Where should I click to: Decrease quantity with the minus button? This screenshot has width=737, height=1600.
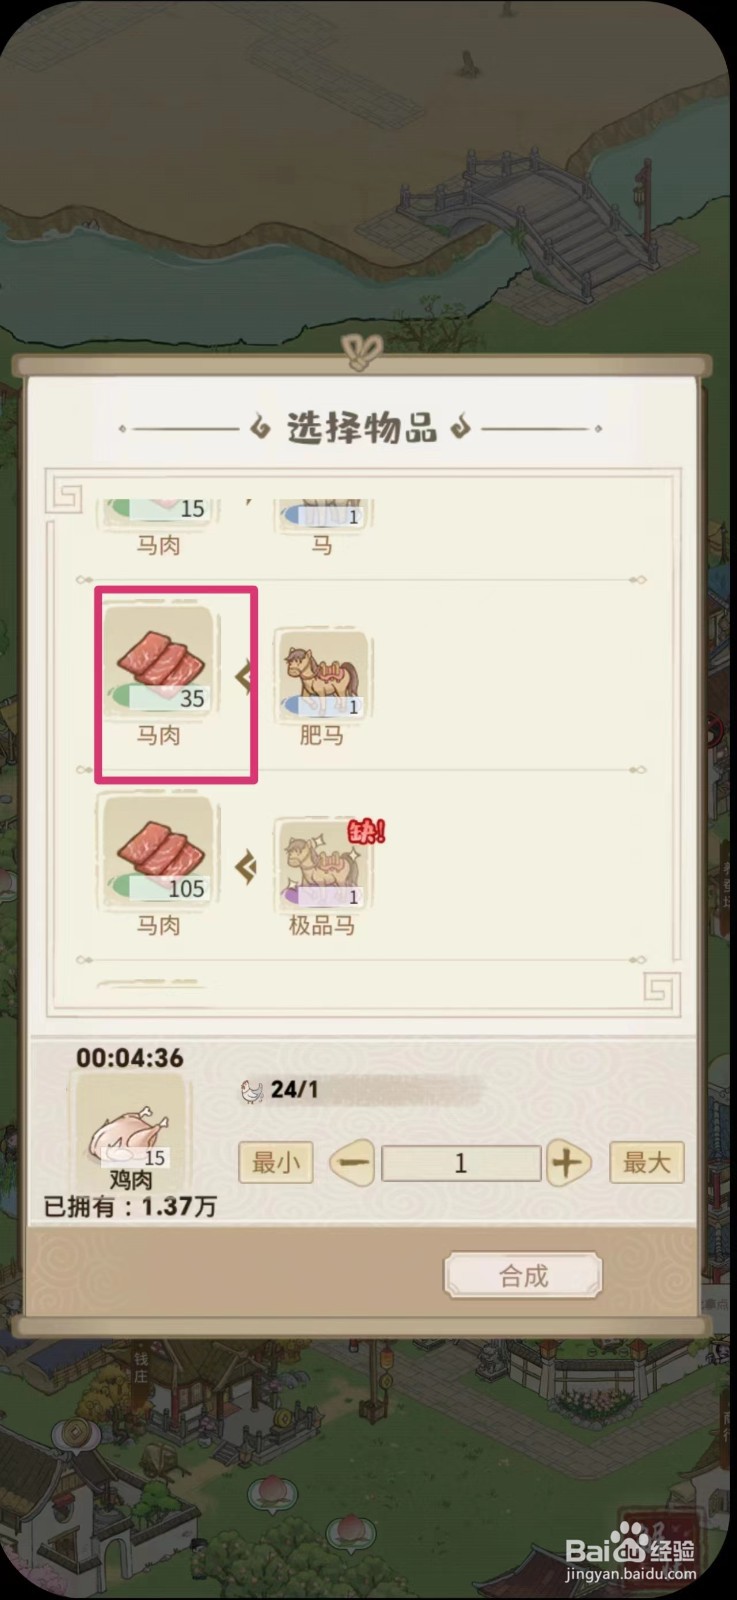353,1163
